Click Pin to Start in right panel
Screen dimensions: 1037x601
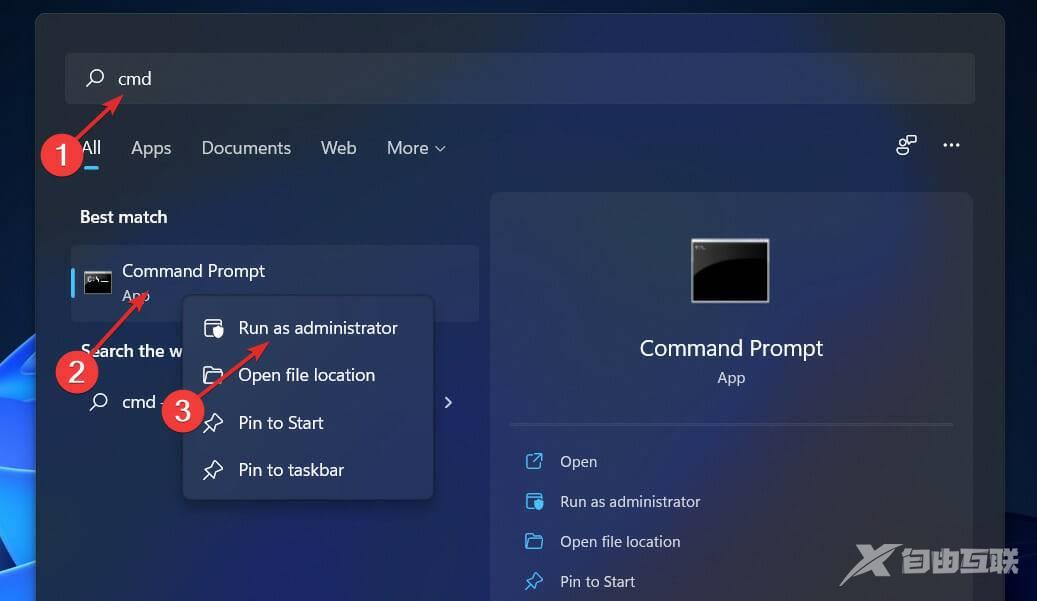point(597,582)
